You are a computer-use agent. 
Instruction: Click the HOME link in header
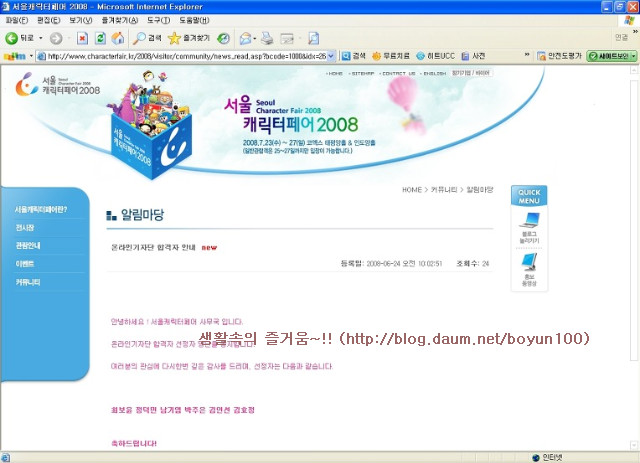point(335,73)
